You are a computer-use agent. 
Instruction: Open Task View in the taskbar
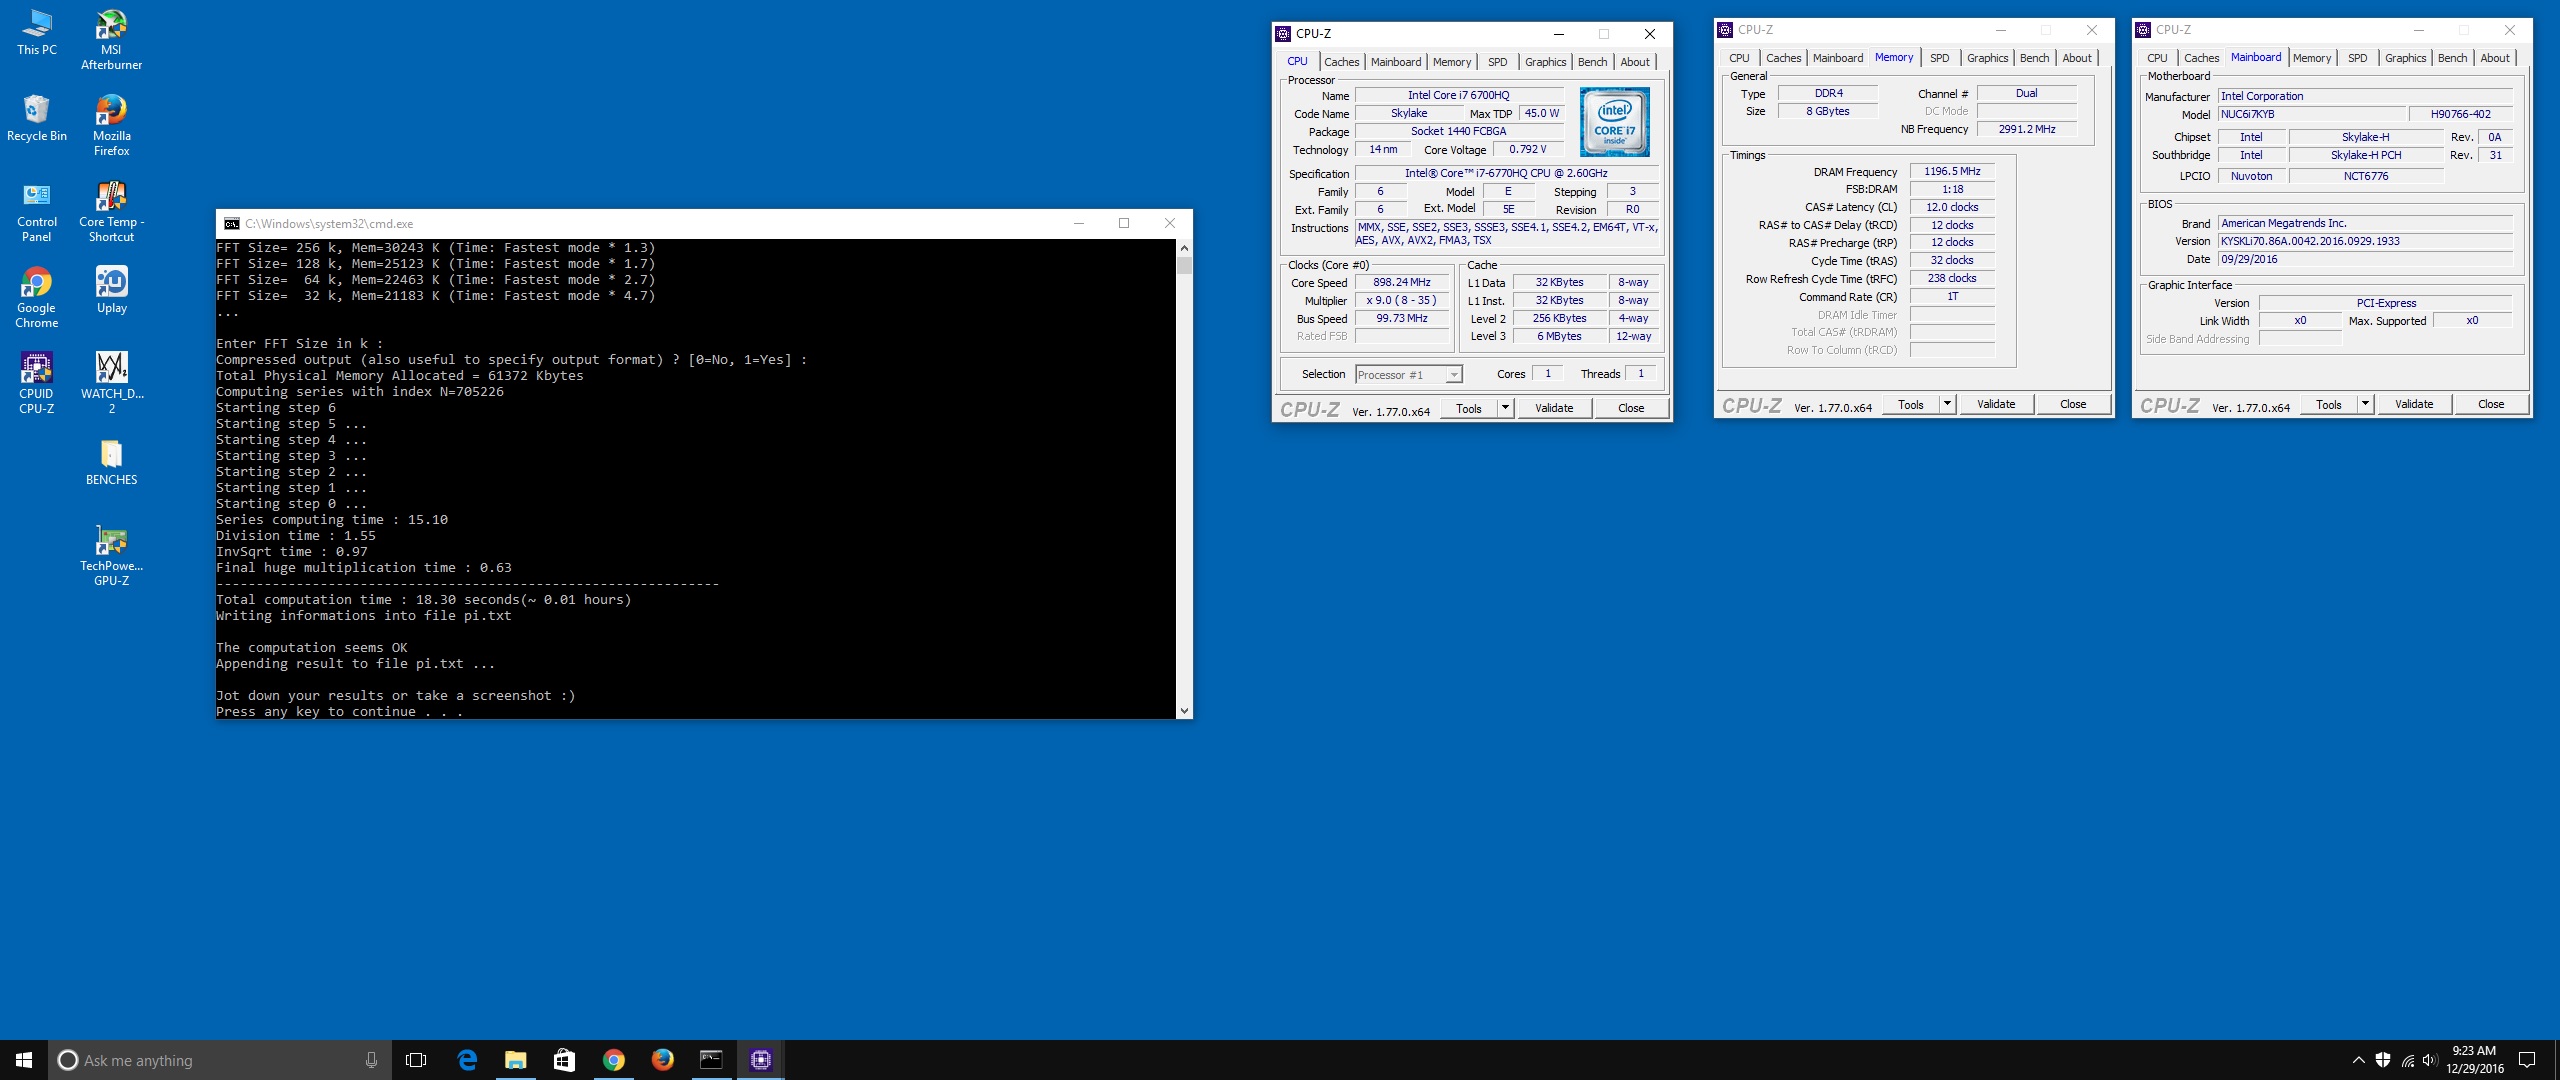416,1060
